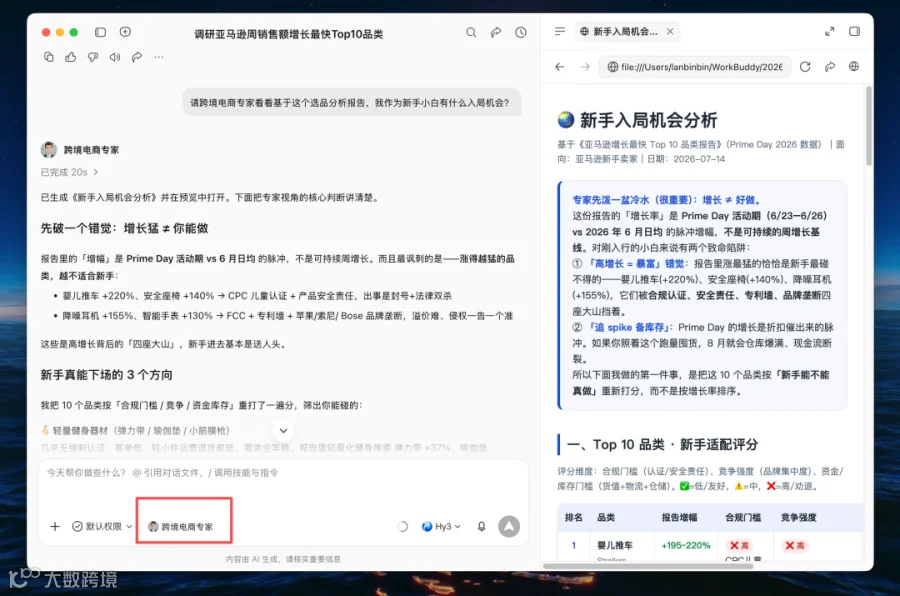This screenshot has height=596, width=900.
Task: Click heading 先破一个错觉：增长猛 ≠ 你能做
Action: click(x=125, y=229)
